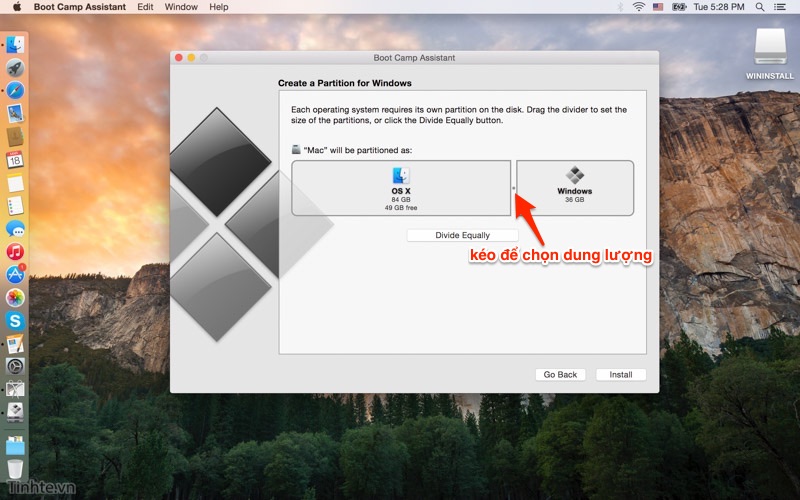
Task: Open Notification Center list icon
Action: point(780,7)
